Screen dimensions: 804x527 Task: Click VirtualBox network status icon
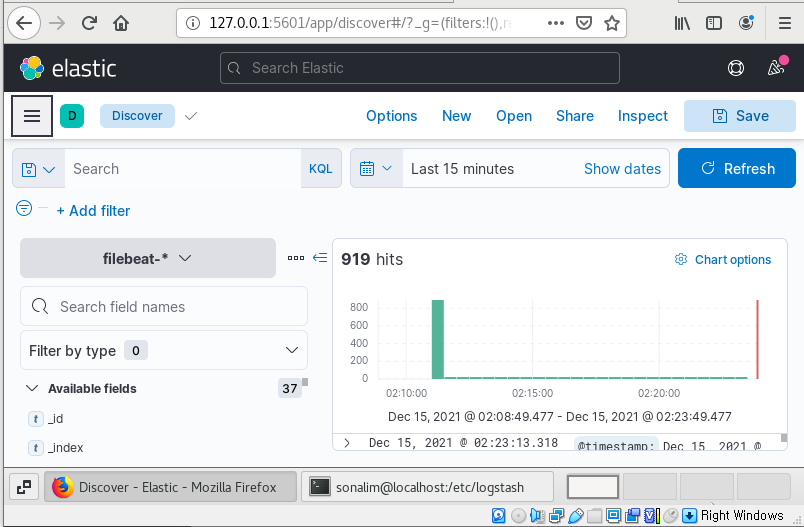click(556, 515)
